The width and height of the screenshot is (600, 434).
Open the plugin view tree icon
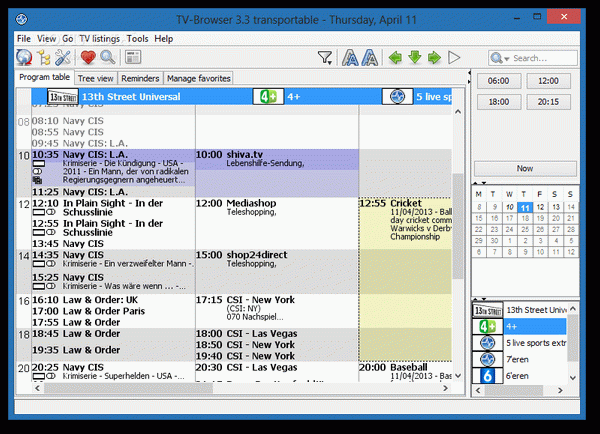point(44,58)
